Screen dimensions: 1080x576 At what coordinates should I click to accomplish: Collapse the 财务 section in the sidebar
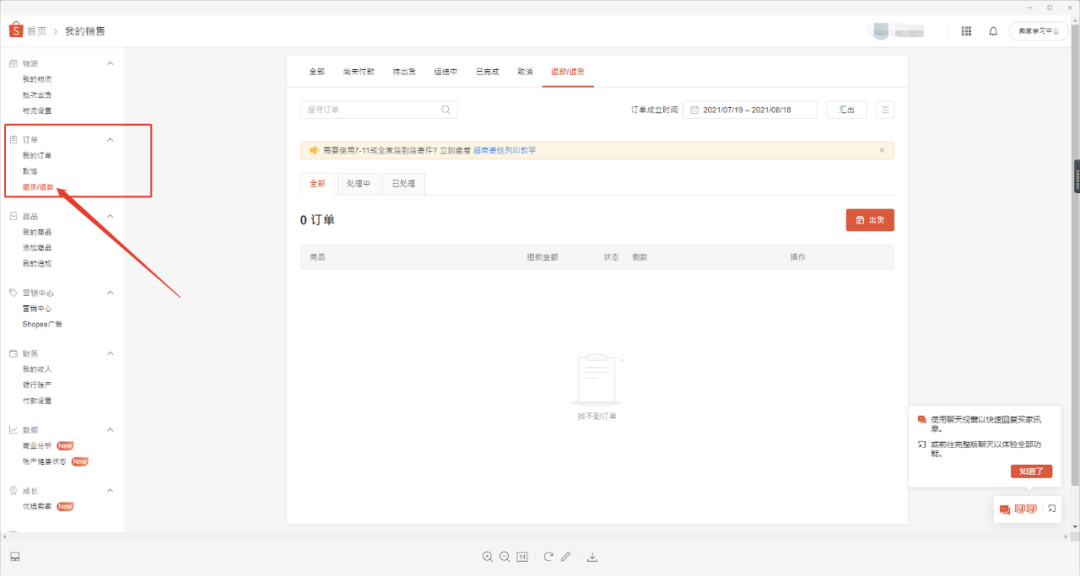(110, 353)
